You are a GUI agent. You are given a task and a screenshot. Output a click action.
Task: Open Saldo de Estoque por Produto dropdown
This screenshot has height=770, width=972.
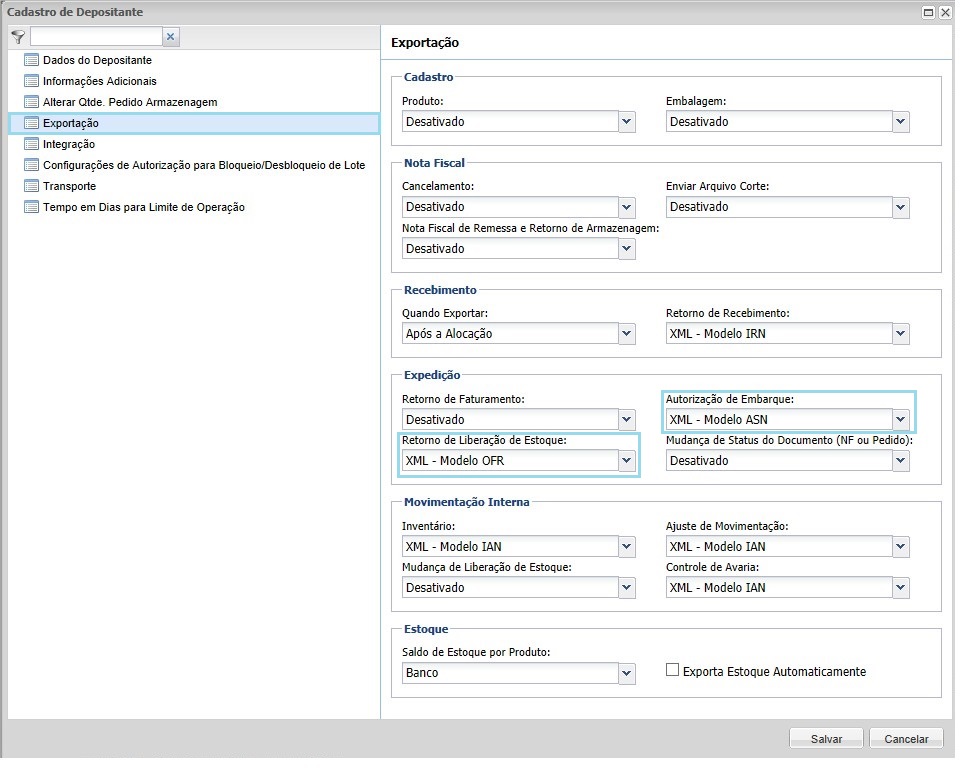pyautogui.click(x=627, y=673)
